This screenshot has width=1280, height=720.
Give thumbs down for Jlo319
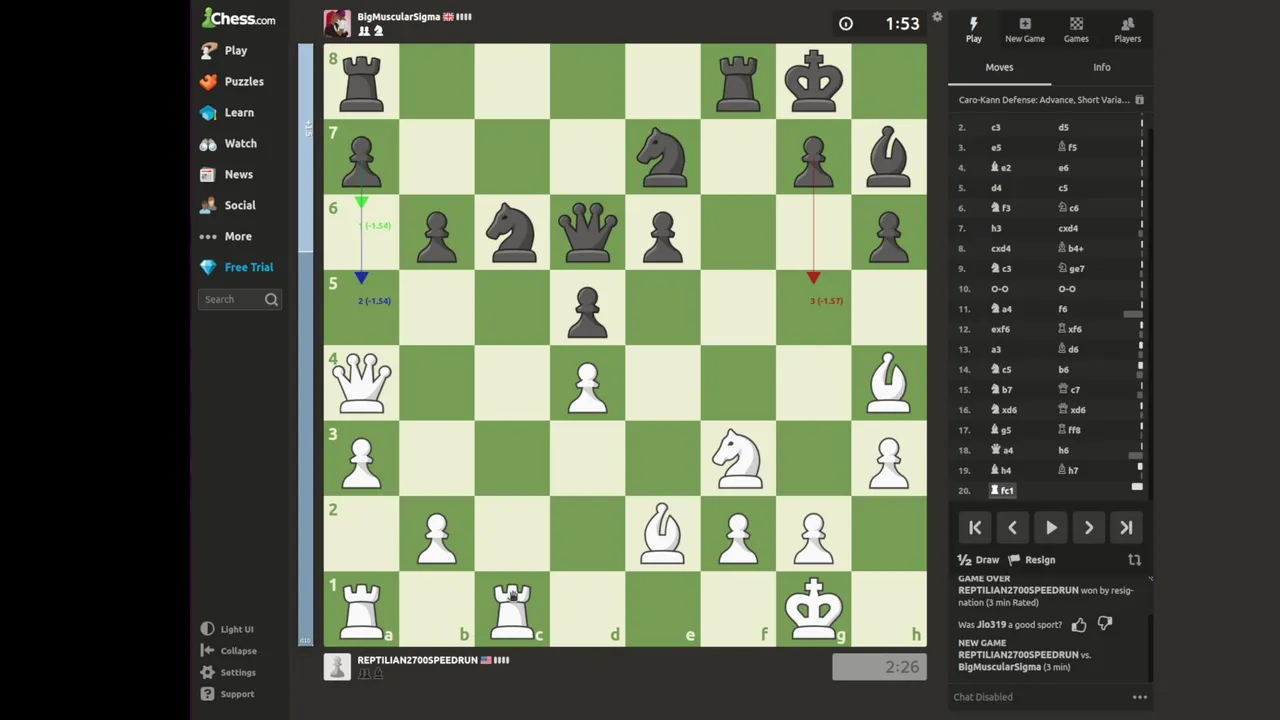pyautogui.click(x=1105, y=625)
